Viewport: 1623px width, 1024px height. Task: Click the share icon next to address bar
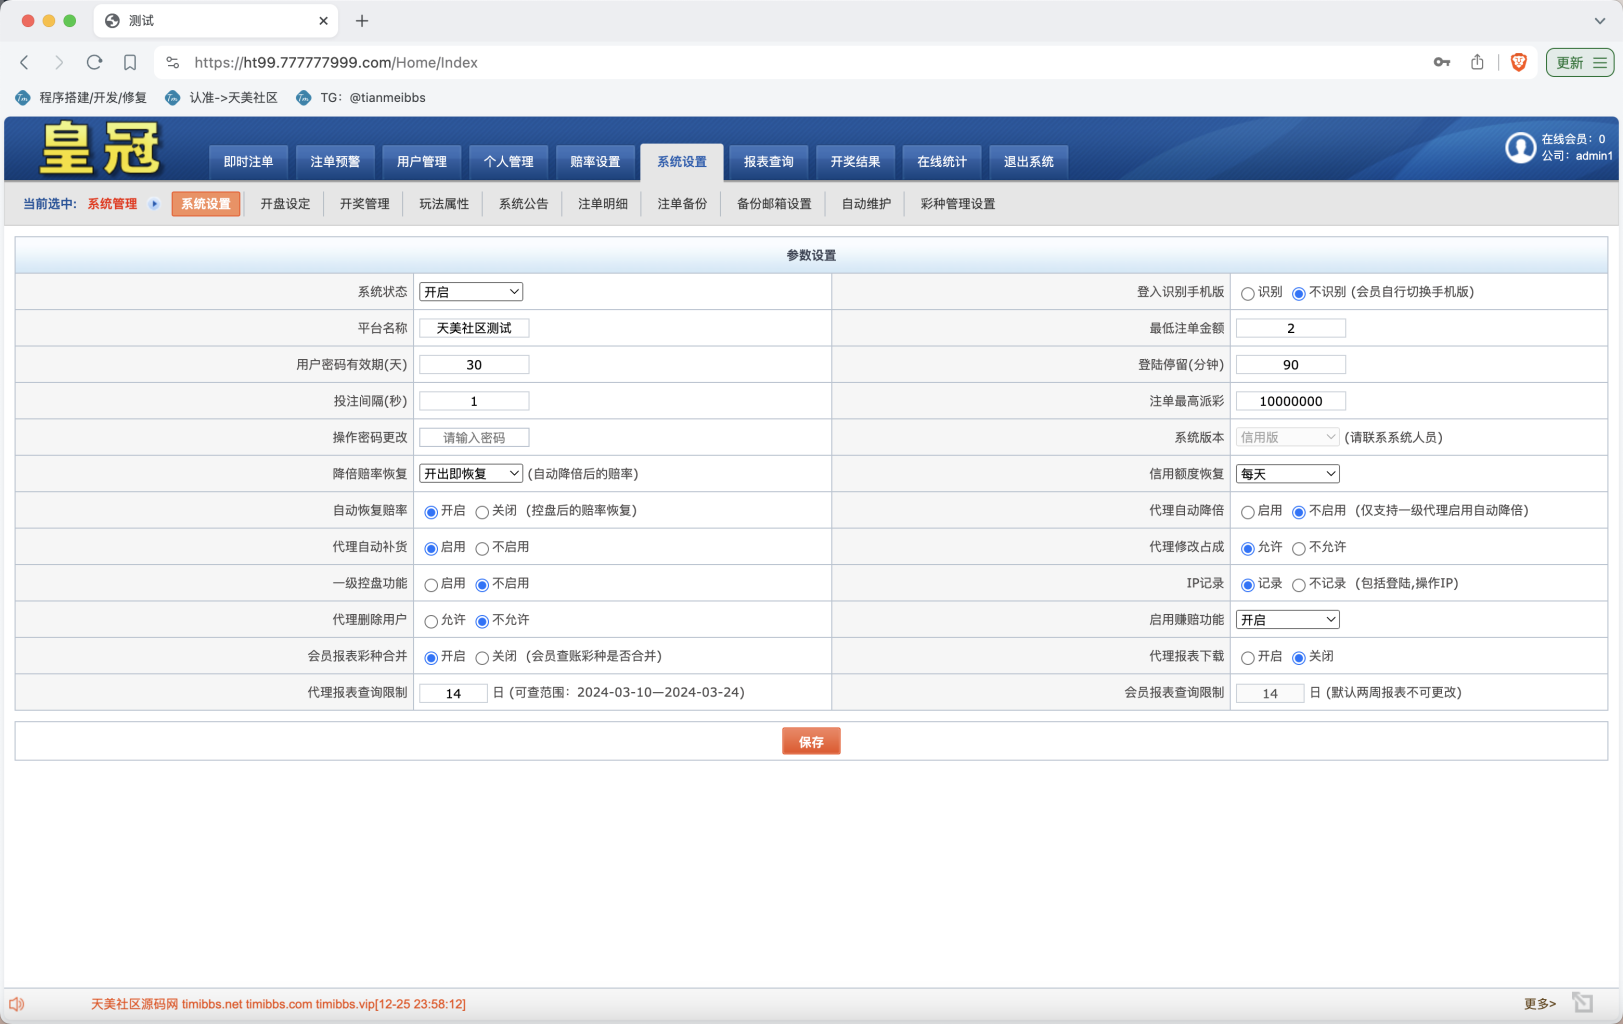tap(1478, 62)
